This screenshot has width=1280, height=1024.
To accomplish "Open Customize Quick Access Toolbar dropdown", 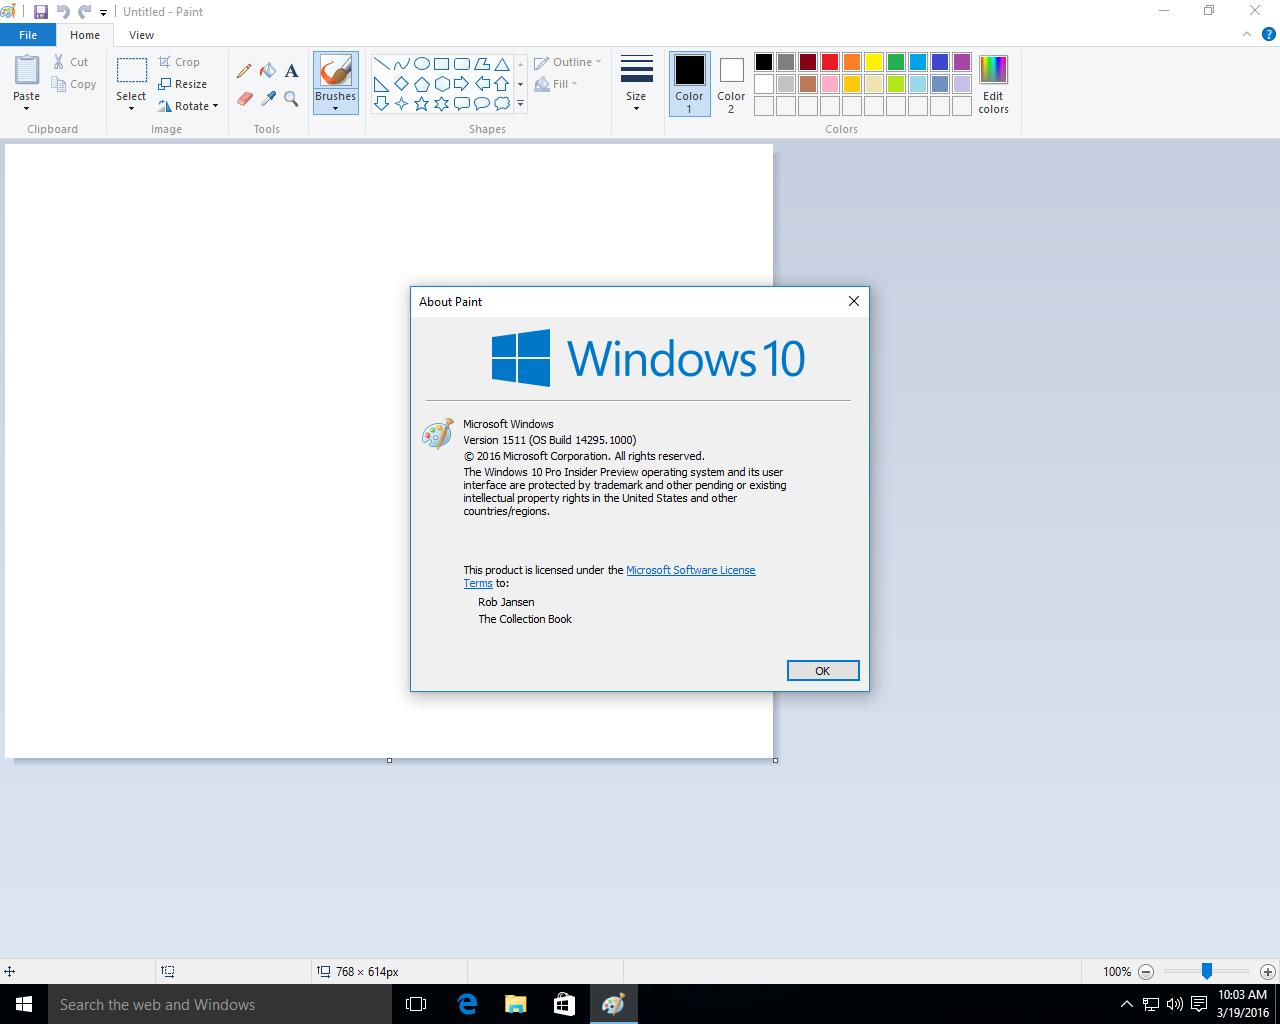I will pos(103,13).
